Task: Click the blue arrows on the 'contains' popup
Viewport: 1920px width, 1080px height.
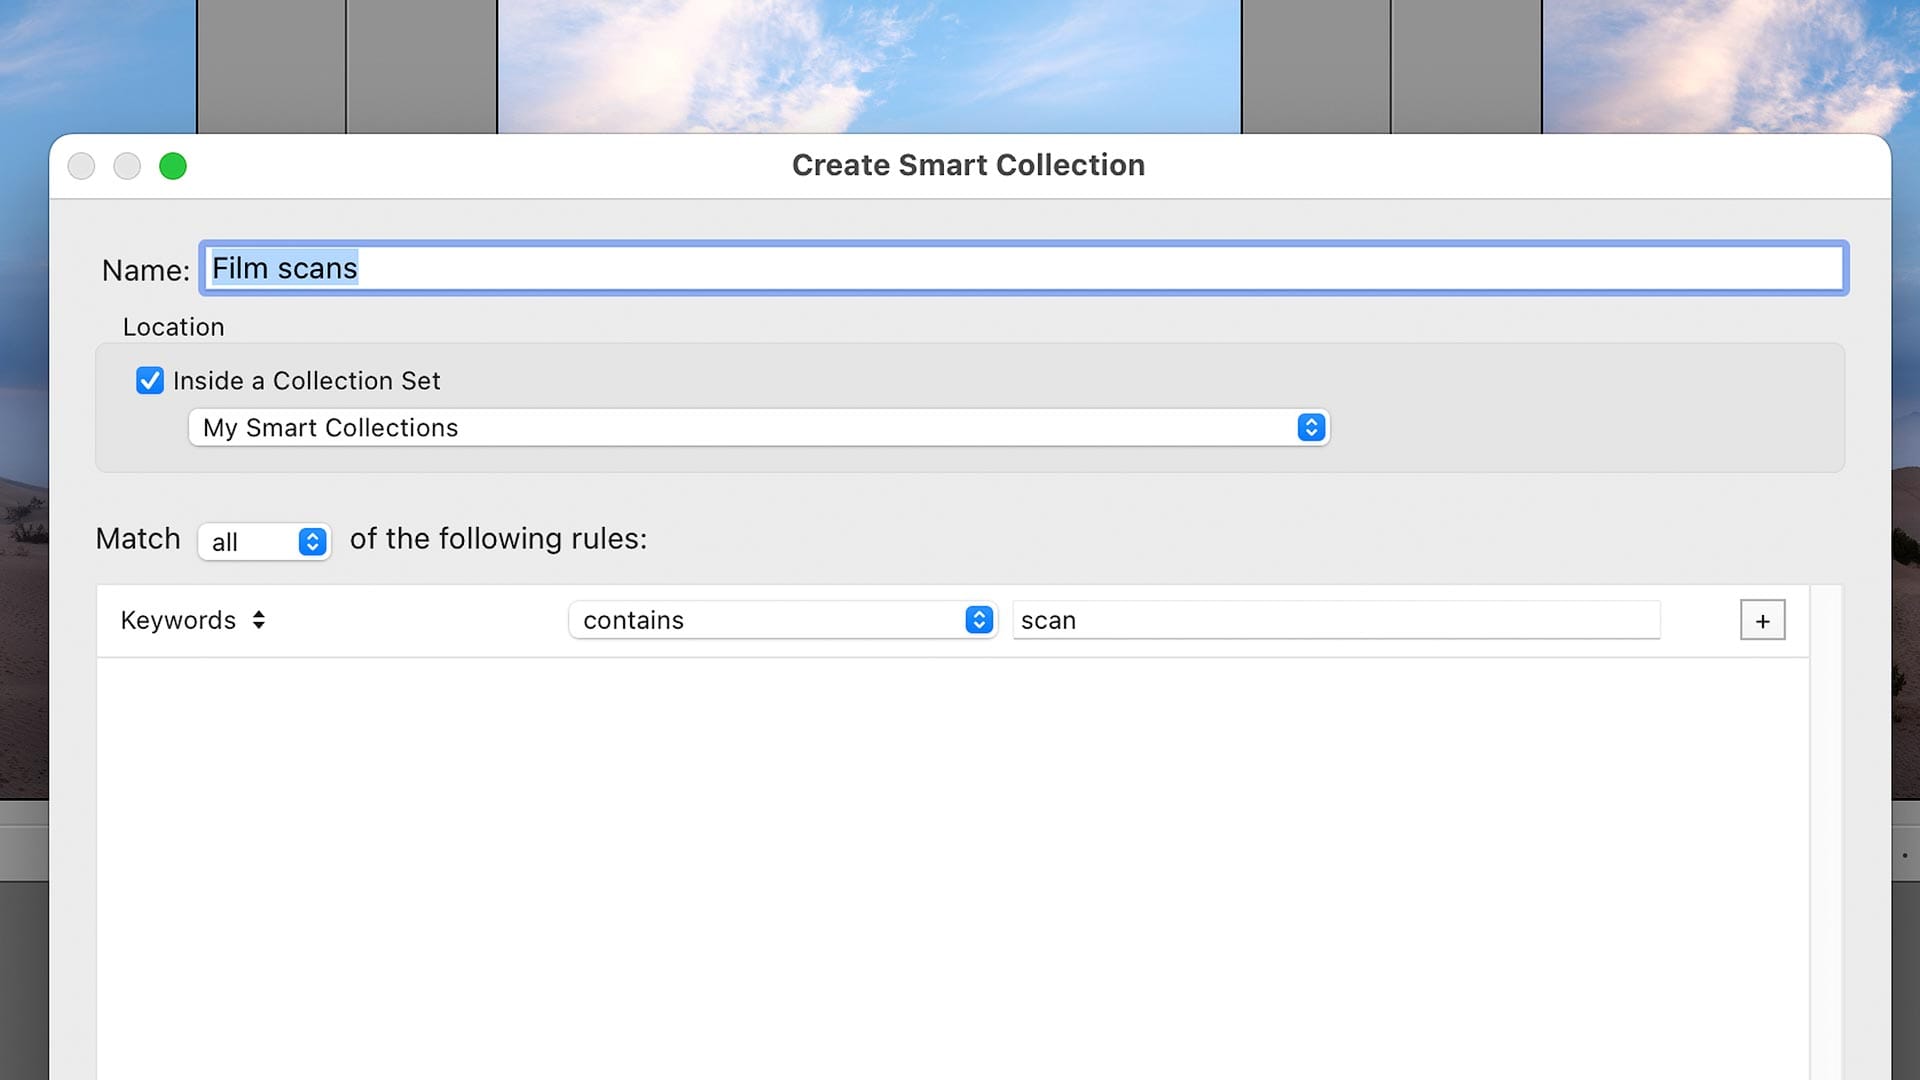Action: click(x=979, y=620)
